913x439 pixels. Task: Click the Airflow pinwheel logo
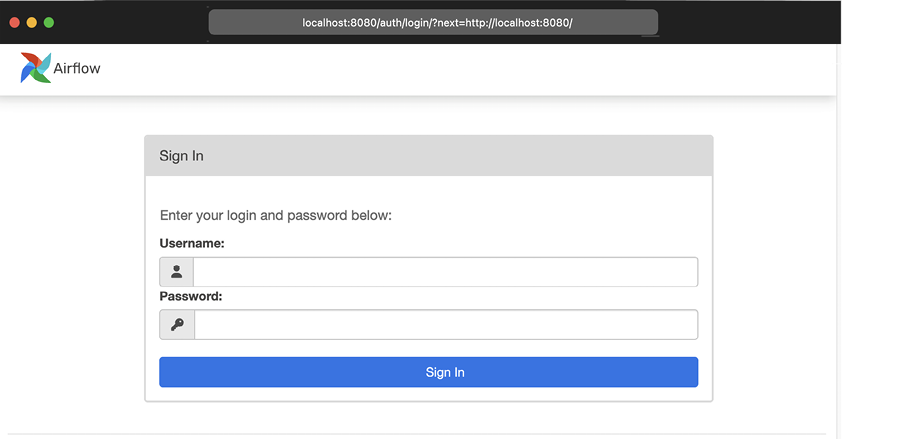[35, 68]
